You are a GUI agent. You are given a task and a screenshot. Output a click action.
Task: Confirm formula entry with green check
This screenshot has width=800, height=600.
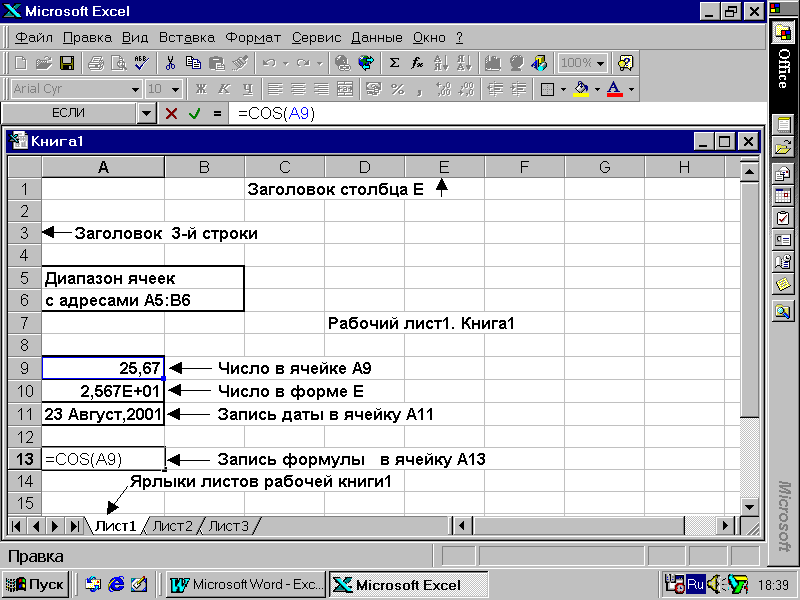point(194,113)
